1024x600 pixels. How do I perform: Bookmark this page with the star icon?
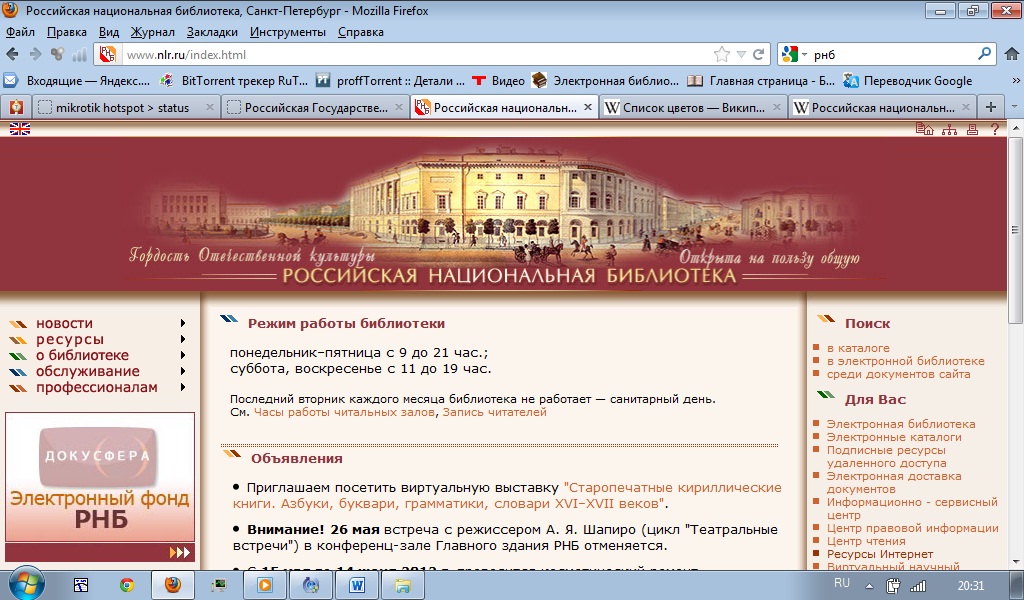click(x=722, y=55)
